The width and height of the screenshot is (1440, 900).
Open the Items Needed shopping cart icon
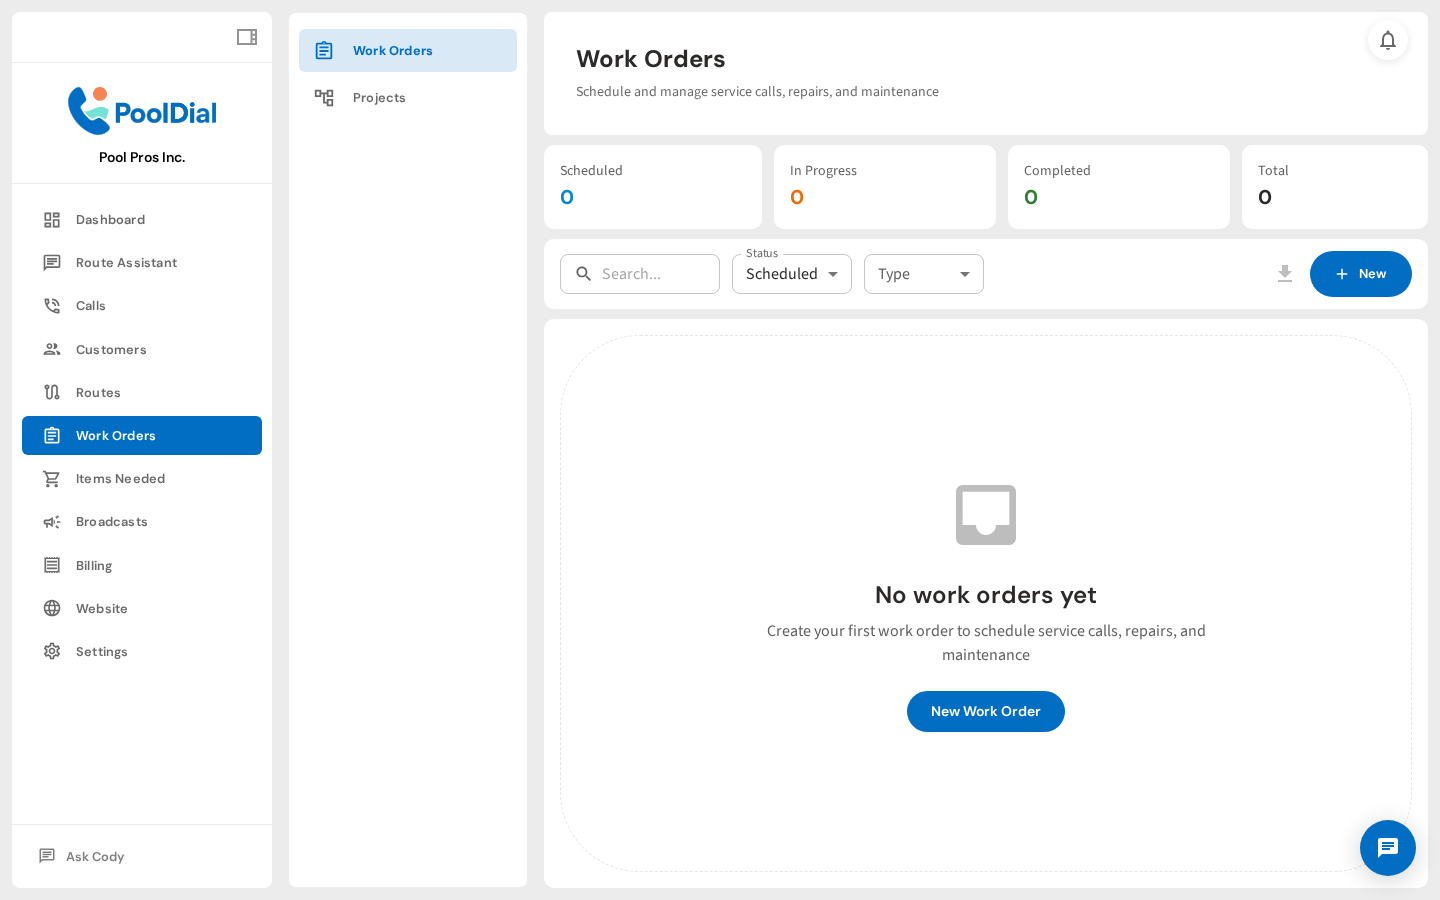point(52,478)
